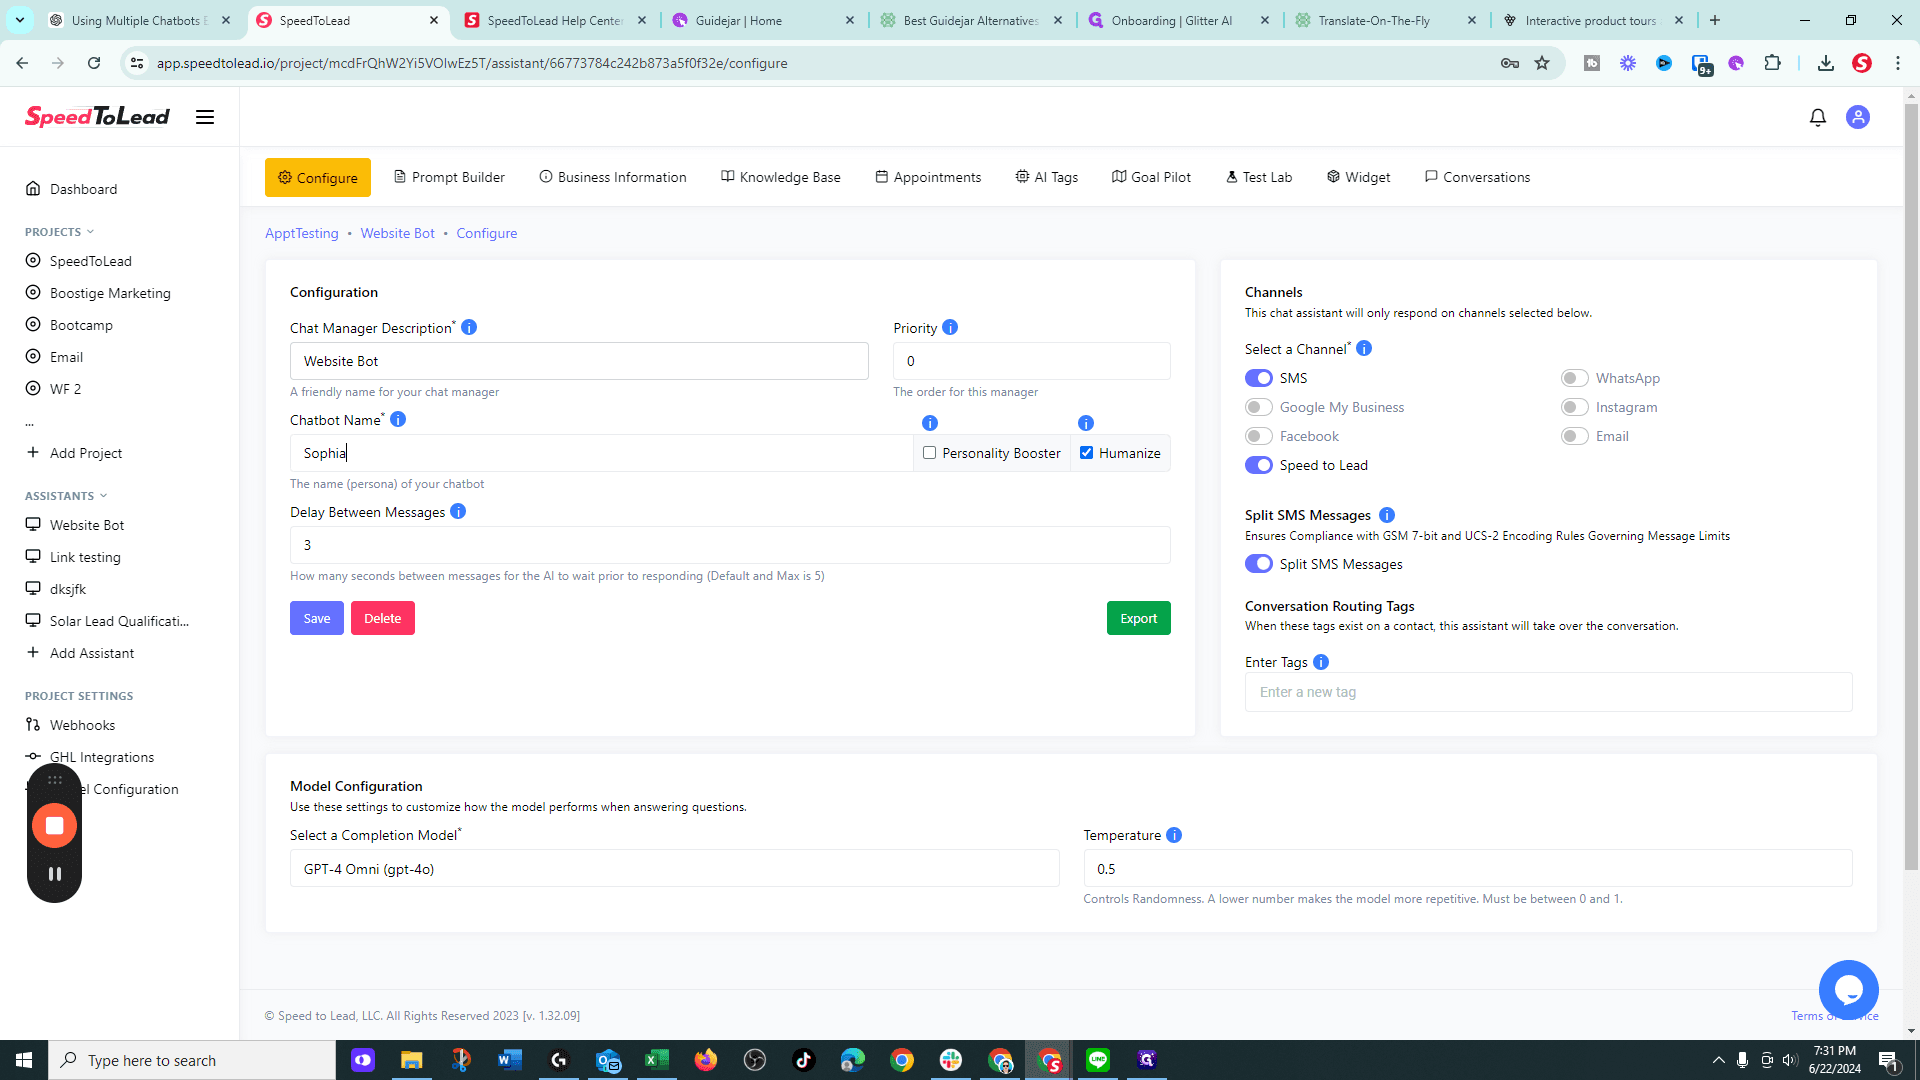Enable the Google My Business channel

coord(1258,407)
